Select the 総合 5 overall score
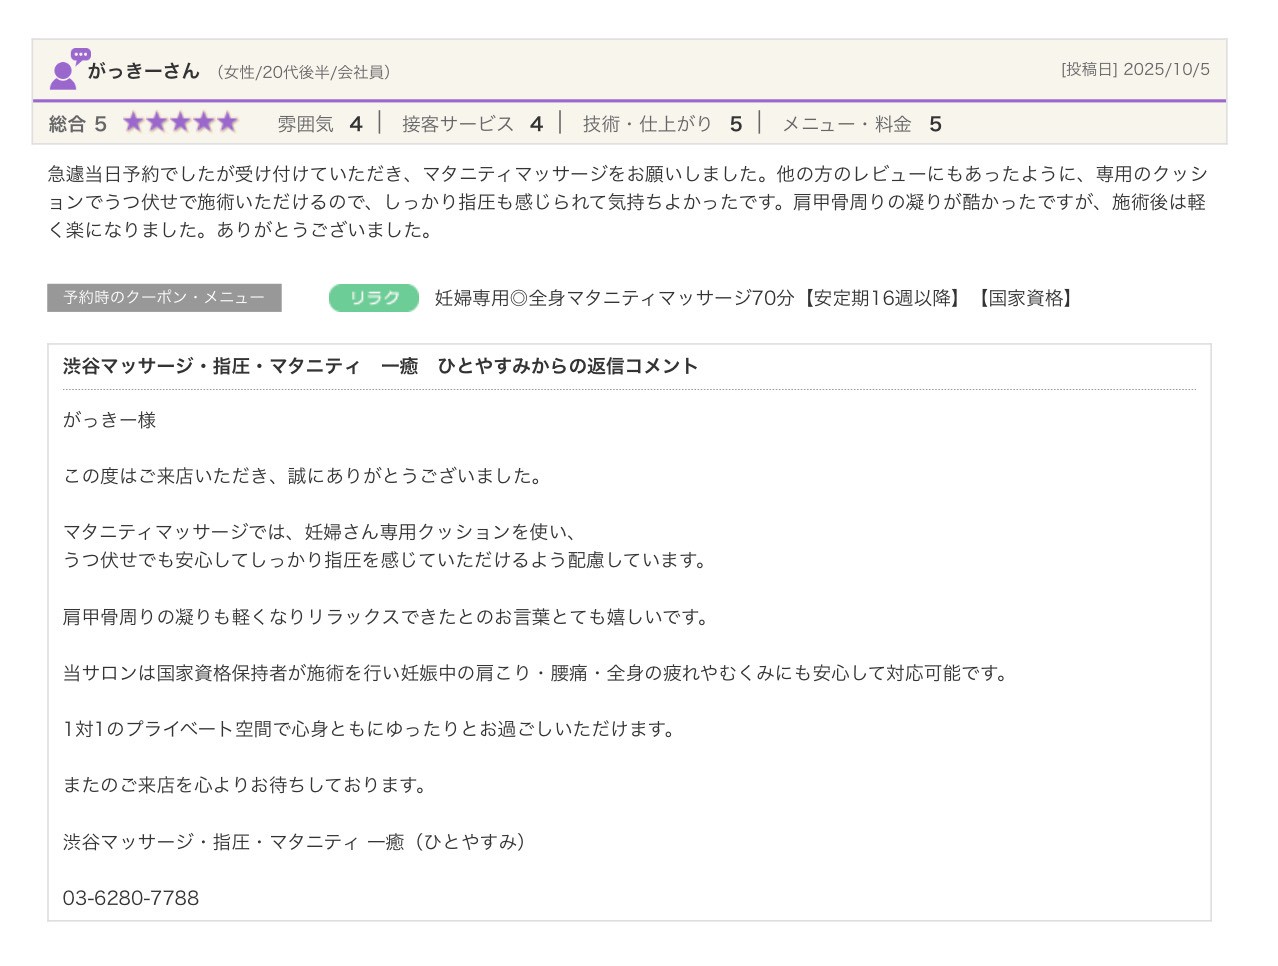Image resolution: width=1278 pixels, height=966 pixels. 77,124
